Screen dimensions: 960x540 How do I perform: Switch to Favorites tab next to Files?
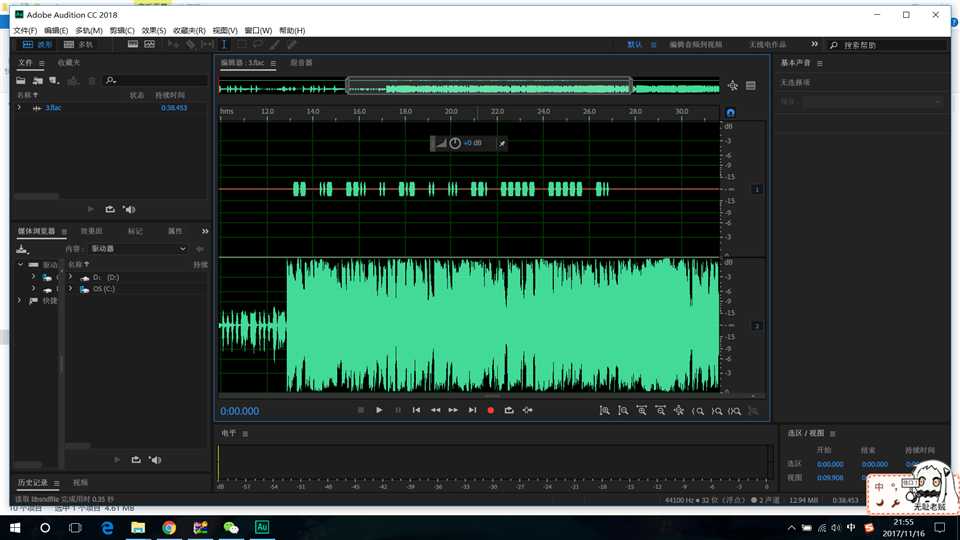pos(69,63)
